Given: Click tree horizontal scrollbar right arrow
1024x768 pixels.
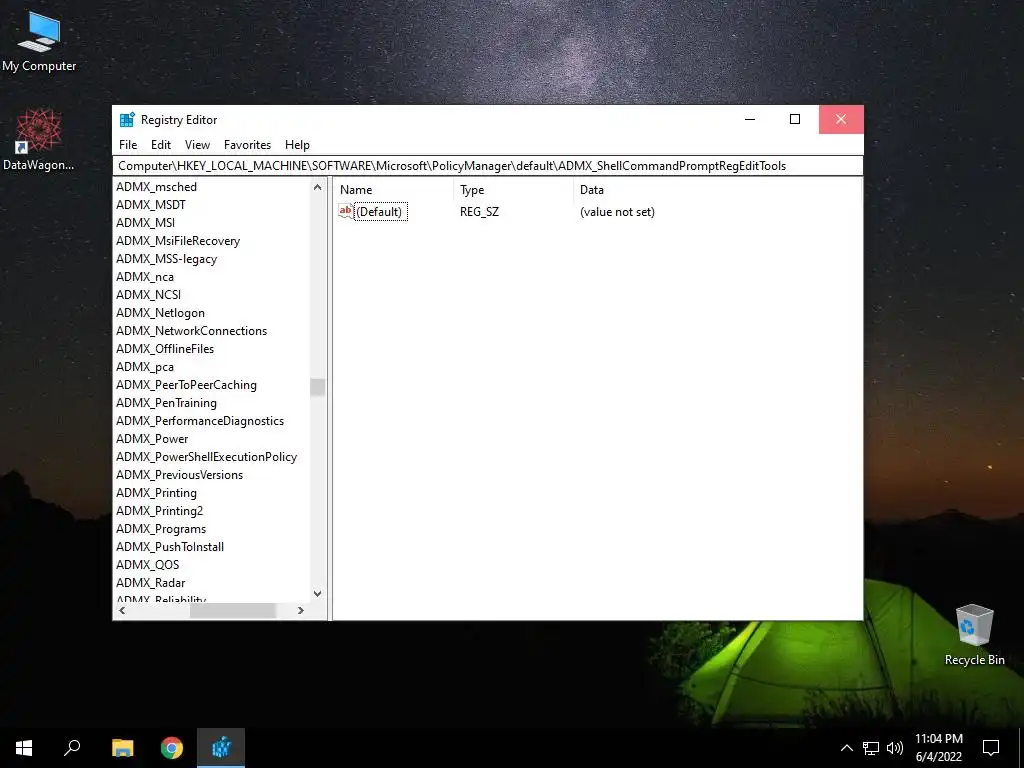Looking at the screenshot, I should [300, 611].
